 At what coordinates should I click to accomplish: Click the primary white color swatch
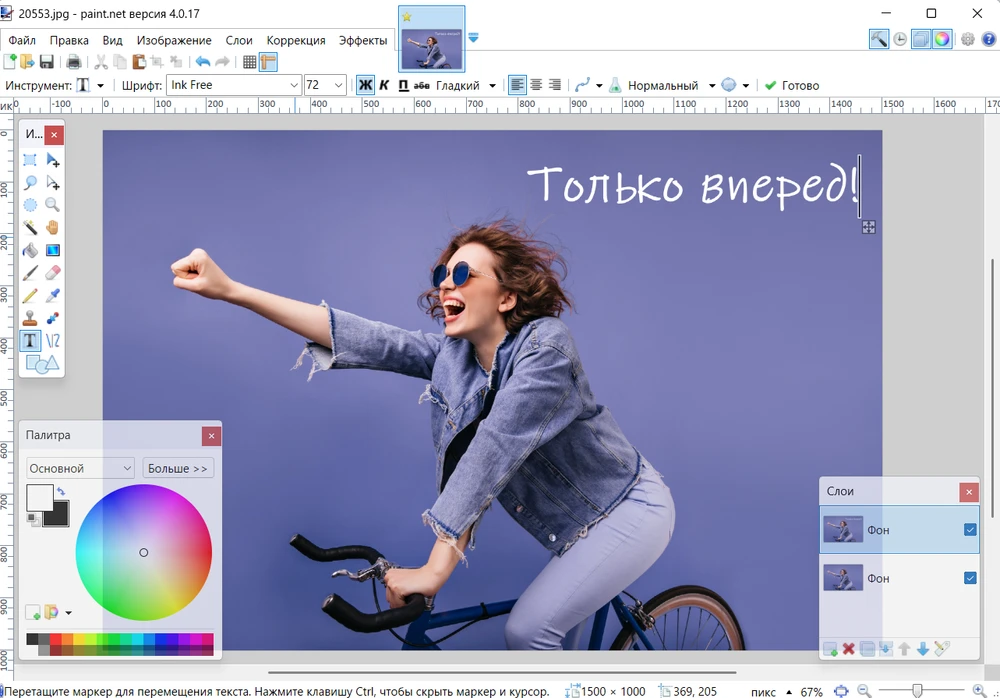(38, 496)
